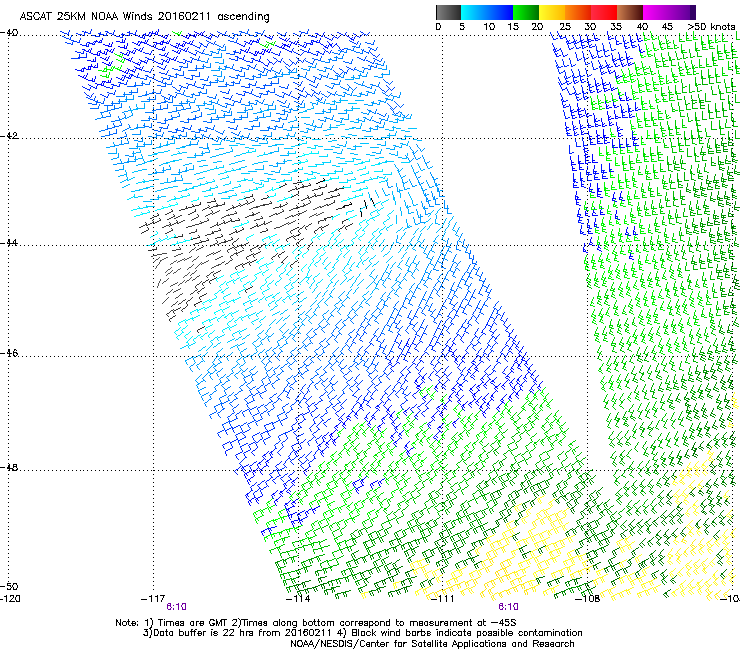This screenshot has width=740, height=650.
Task: Click the '-42' latitude axis label
Action: click(9, 136)
